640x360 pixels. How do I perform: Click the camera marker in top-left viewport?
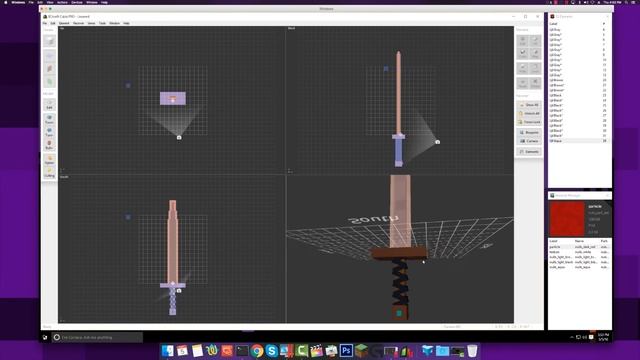[x=179, y=138]
